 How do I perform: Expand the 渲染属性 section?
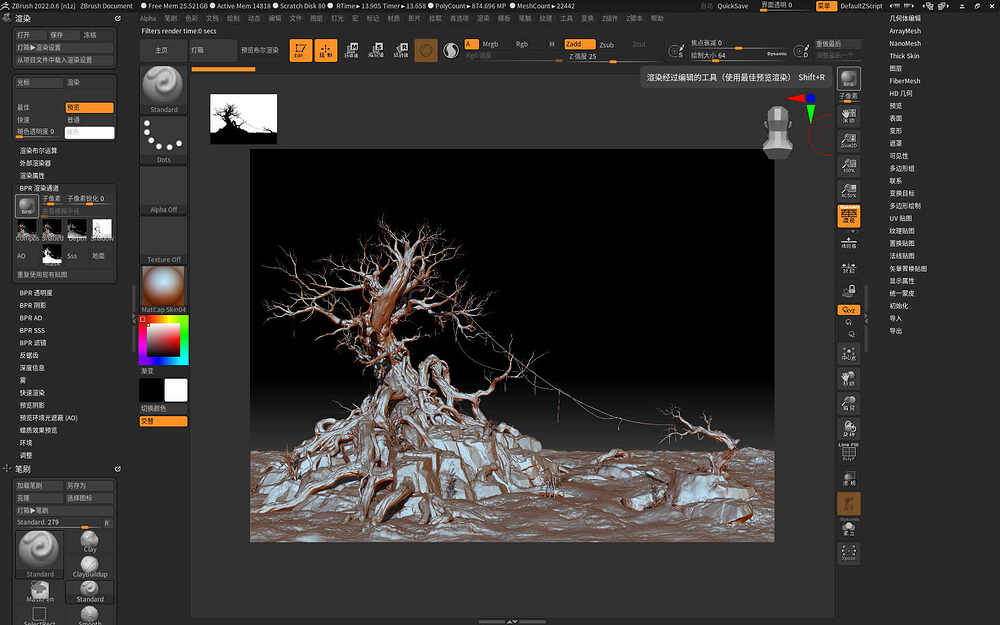(31, 175)
